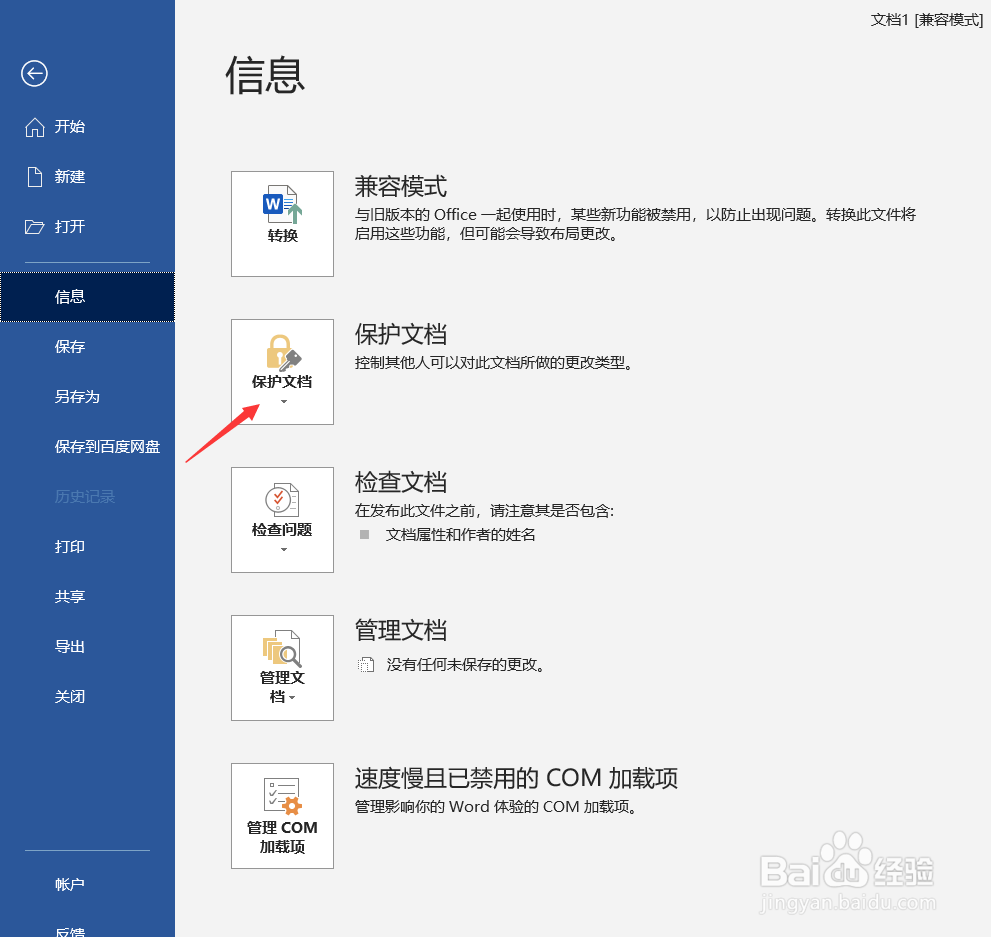The width and height of the screenshot is (991, 937).
Task: Click text 管理影响你的 Word 体验的 COM 加载项。
Action: tap(496, 807)
